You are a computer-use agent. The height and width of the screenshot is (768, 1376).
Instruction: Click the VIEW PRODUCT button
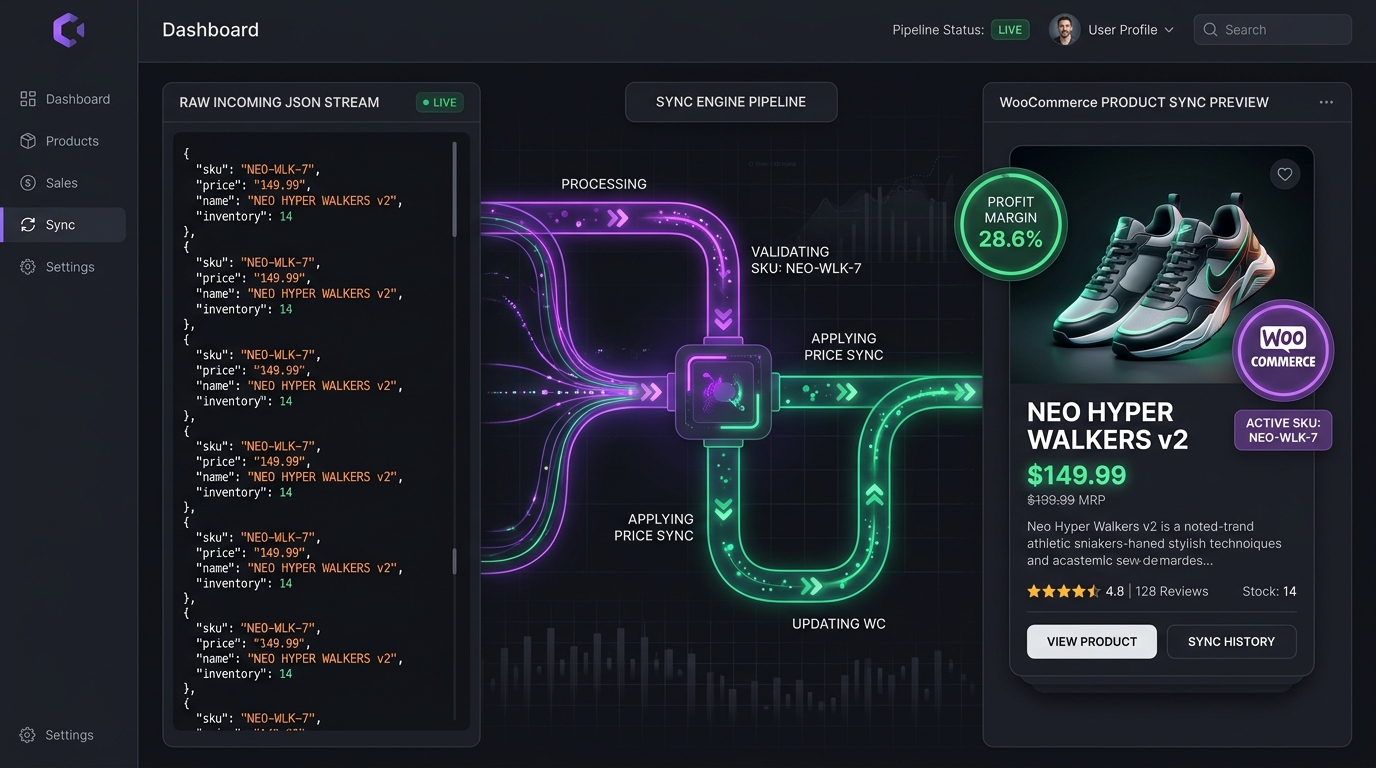[1092, 641]
